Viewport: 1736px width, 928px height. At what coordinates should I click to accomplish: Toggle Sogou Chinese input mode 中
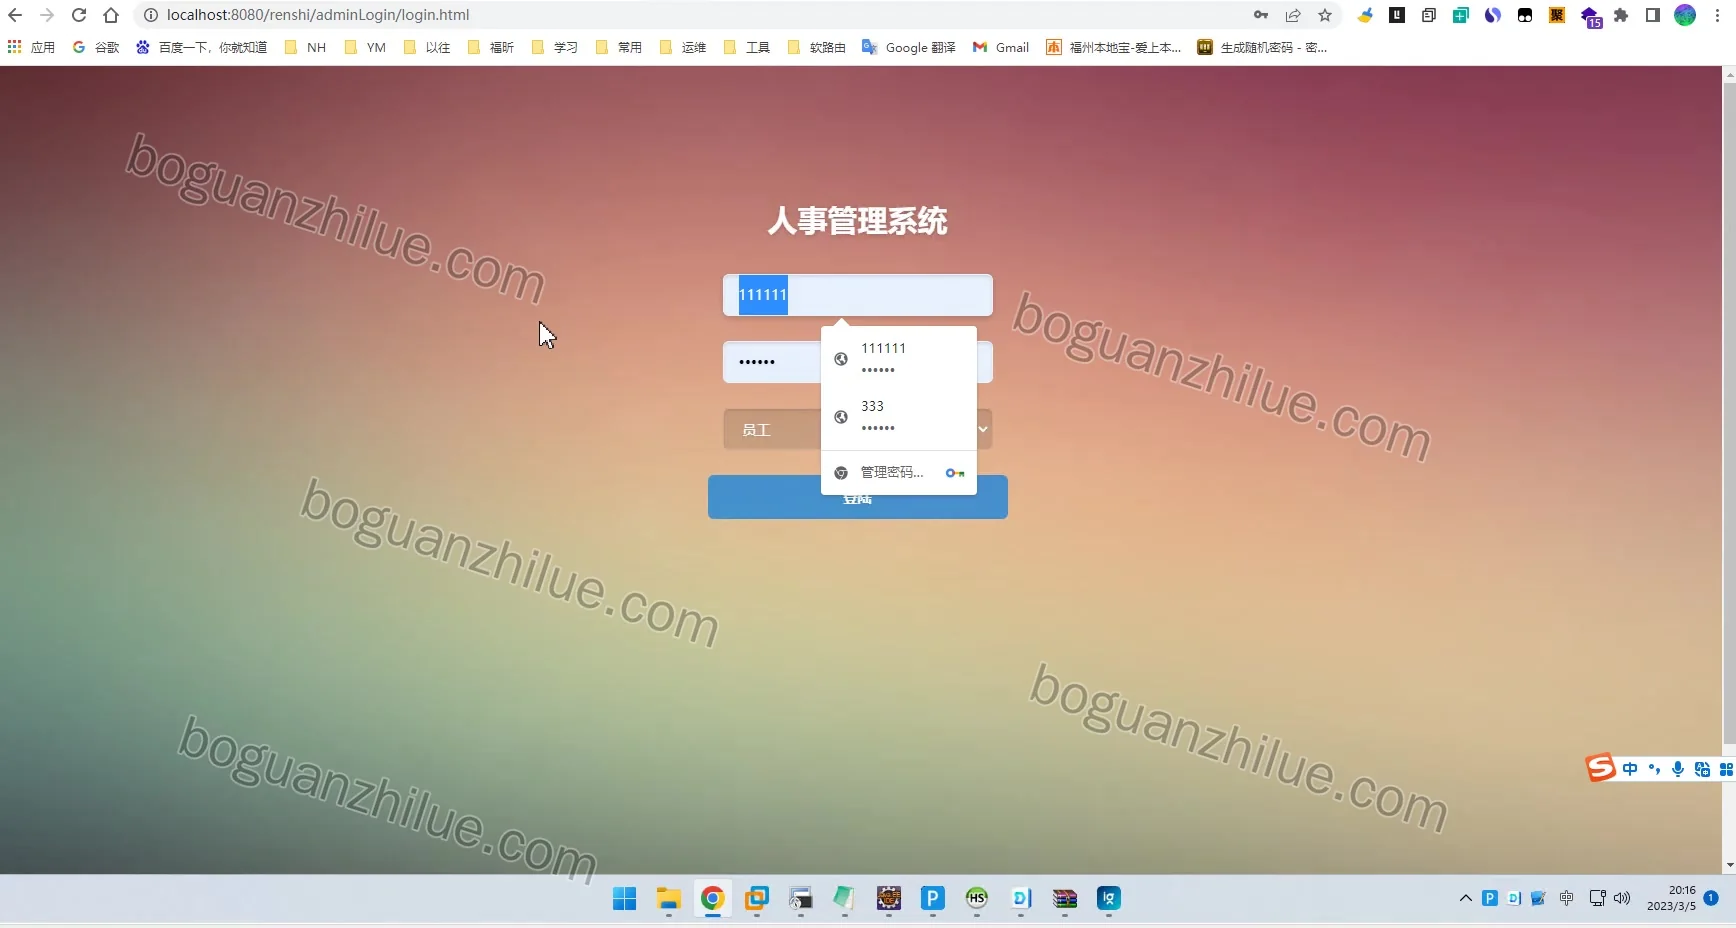pyautogui.click(x=1631, y=769)
